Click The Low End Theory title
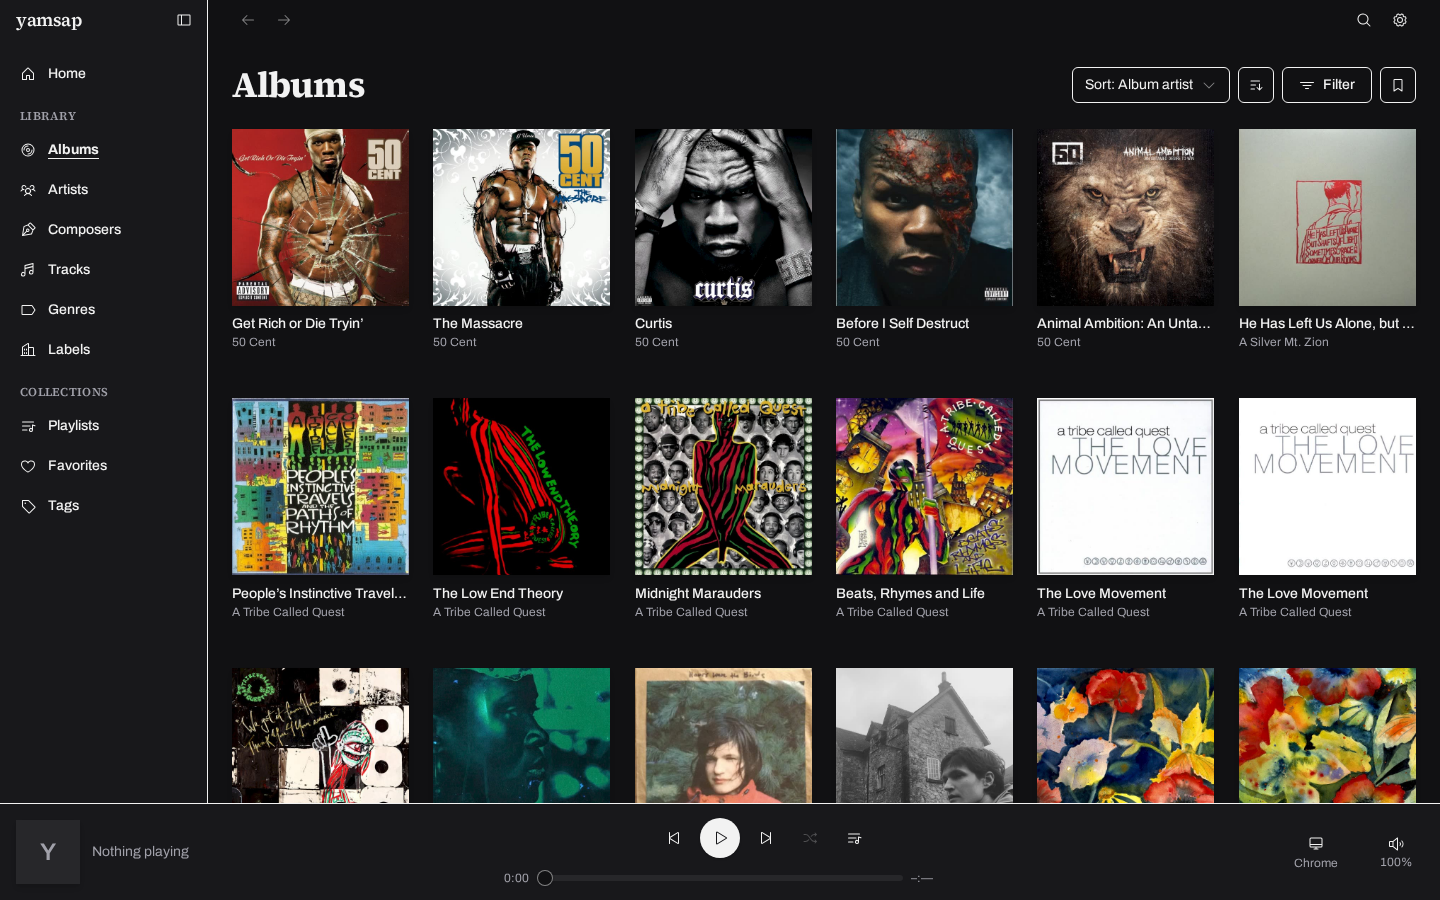 pos(498,594)
